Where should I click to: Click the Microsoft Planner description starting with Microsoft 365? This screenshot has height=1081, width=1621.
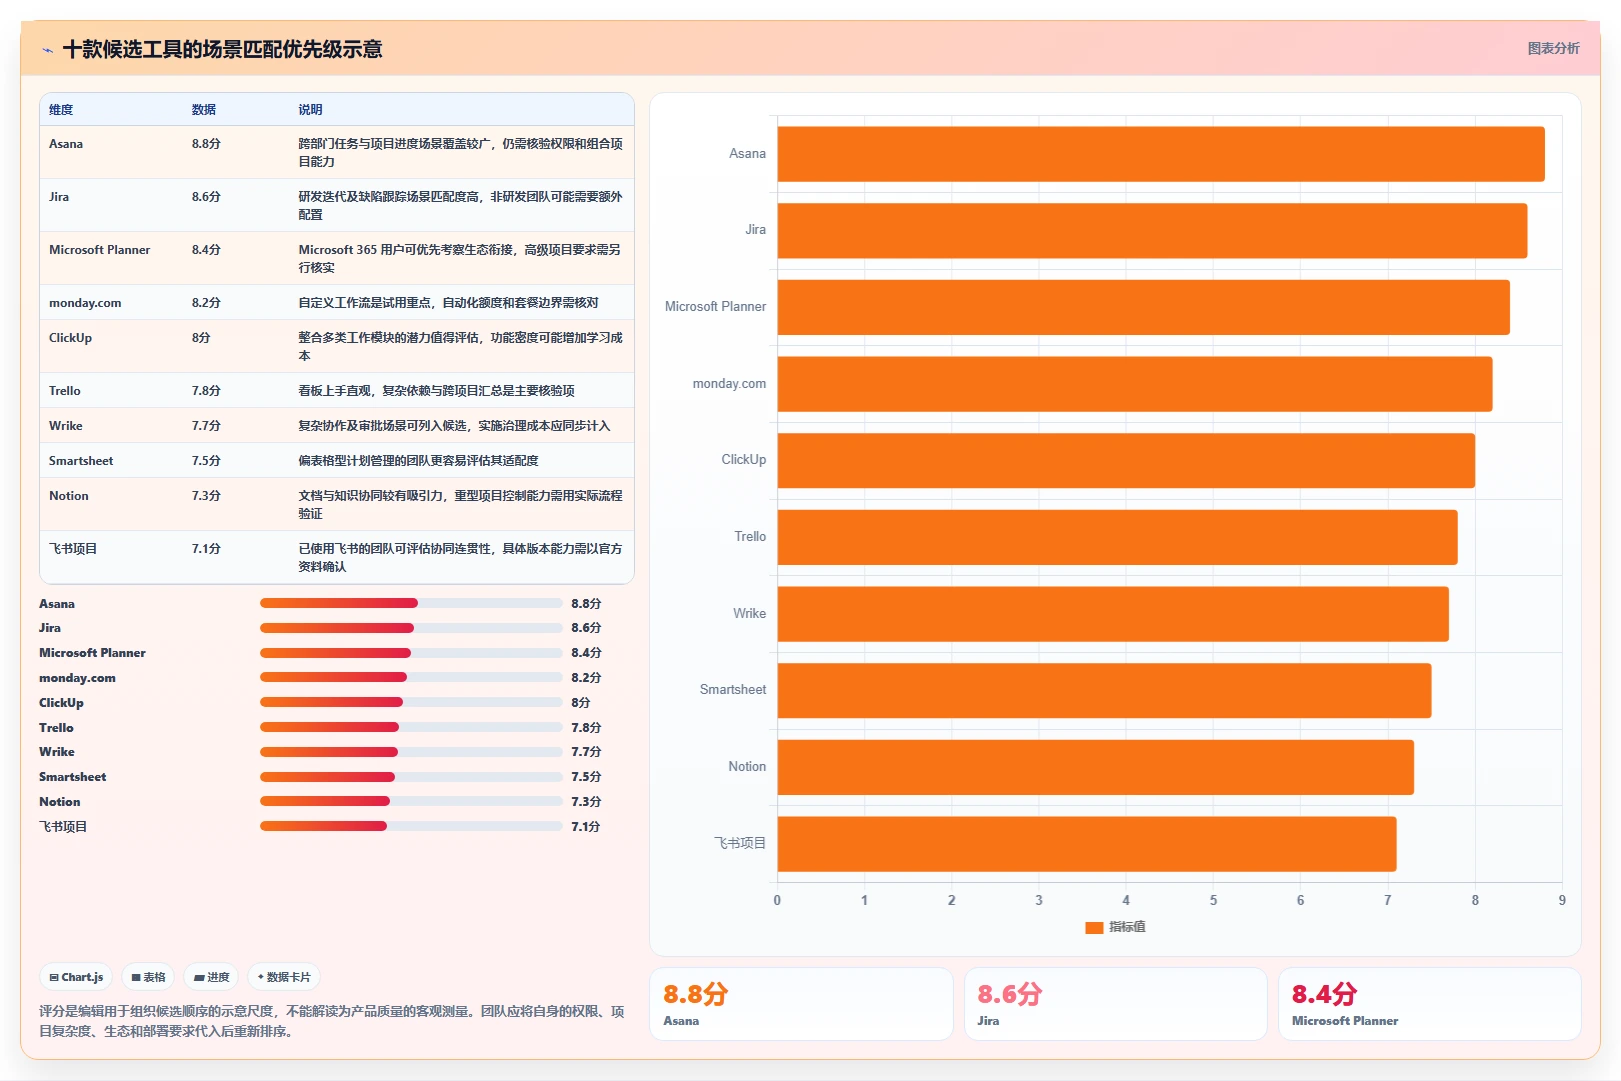[460, 258]
